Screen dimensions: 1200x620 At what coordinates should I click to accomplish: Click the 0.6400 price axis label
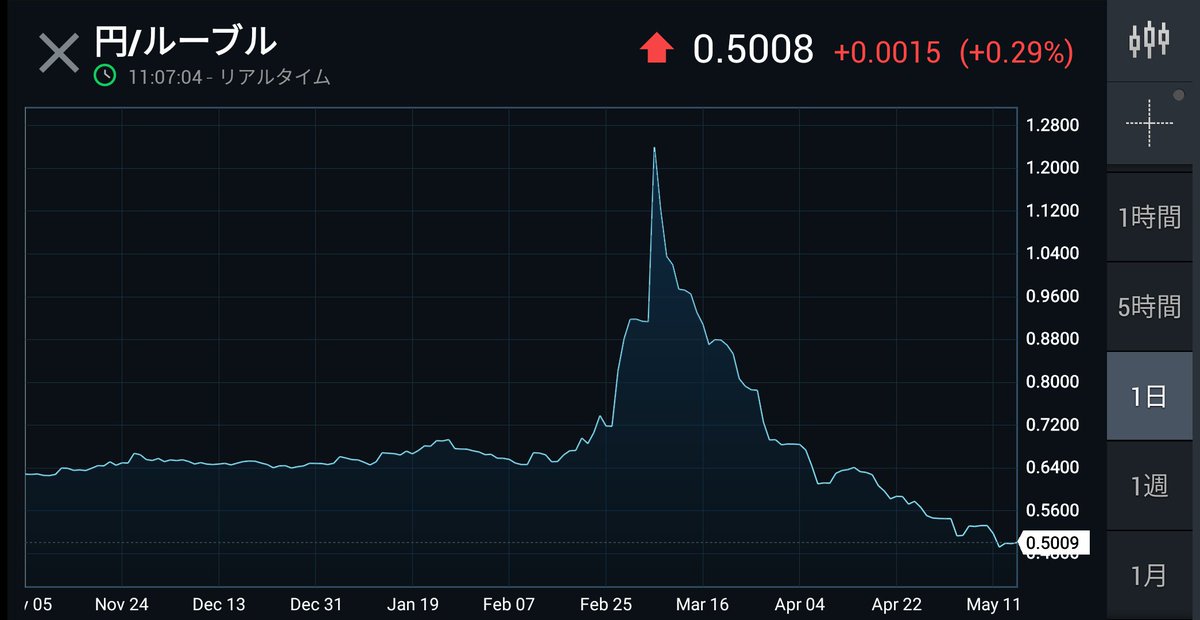[x=1052, y=467]
